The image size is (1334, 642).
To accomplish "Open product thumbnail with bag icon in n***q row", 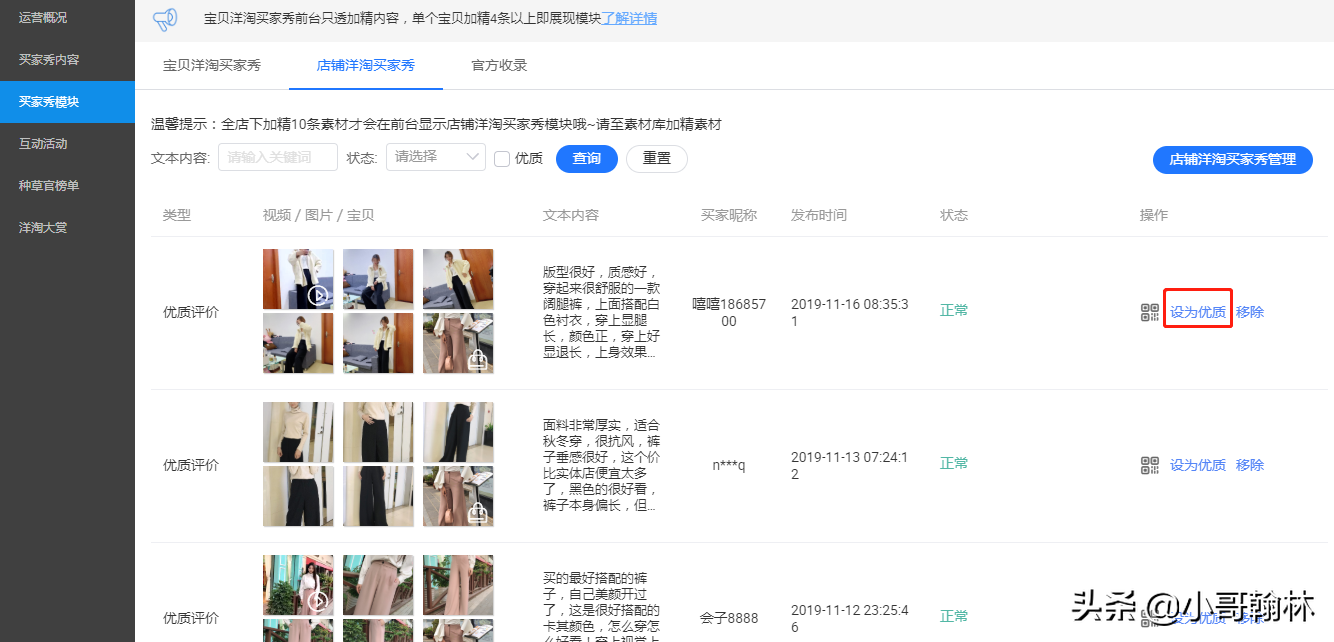I will click(x=458, y=496).
